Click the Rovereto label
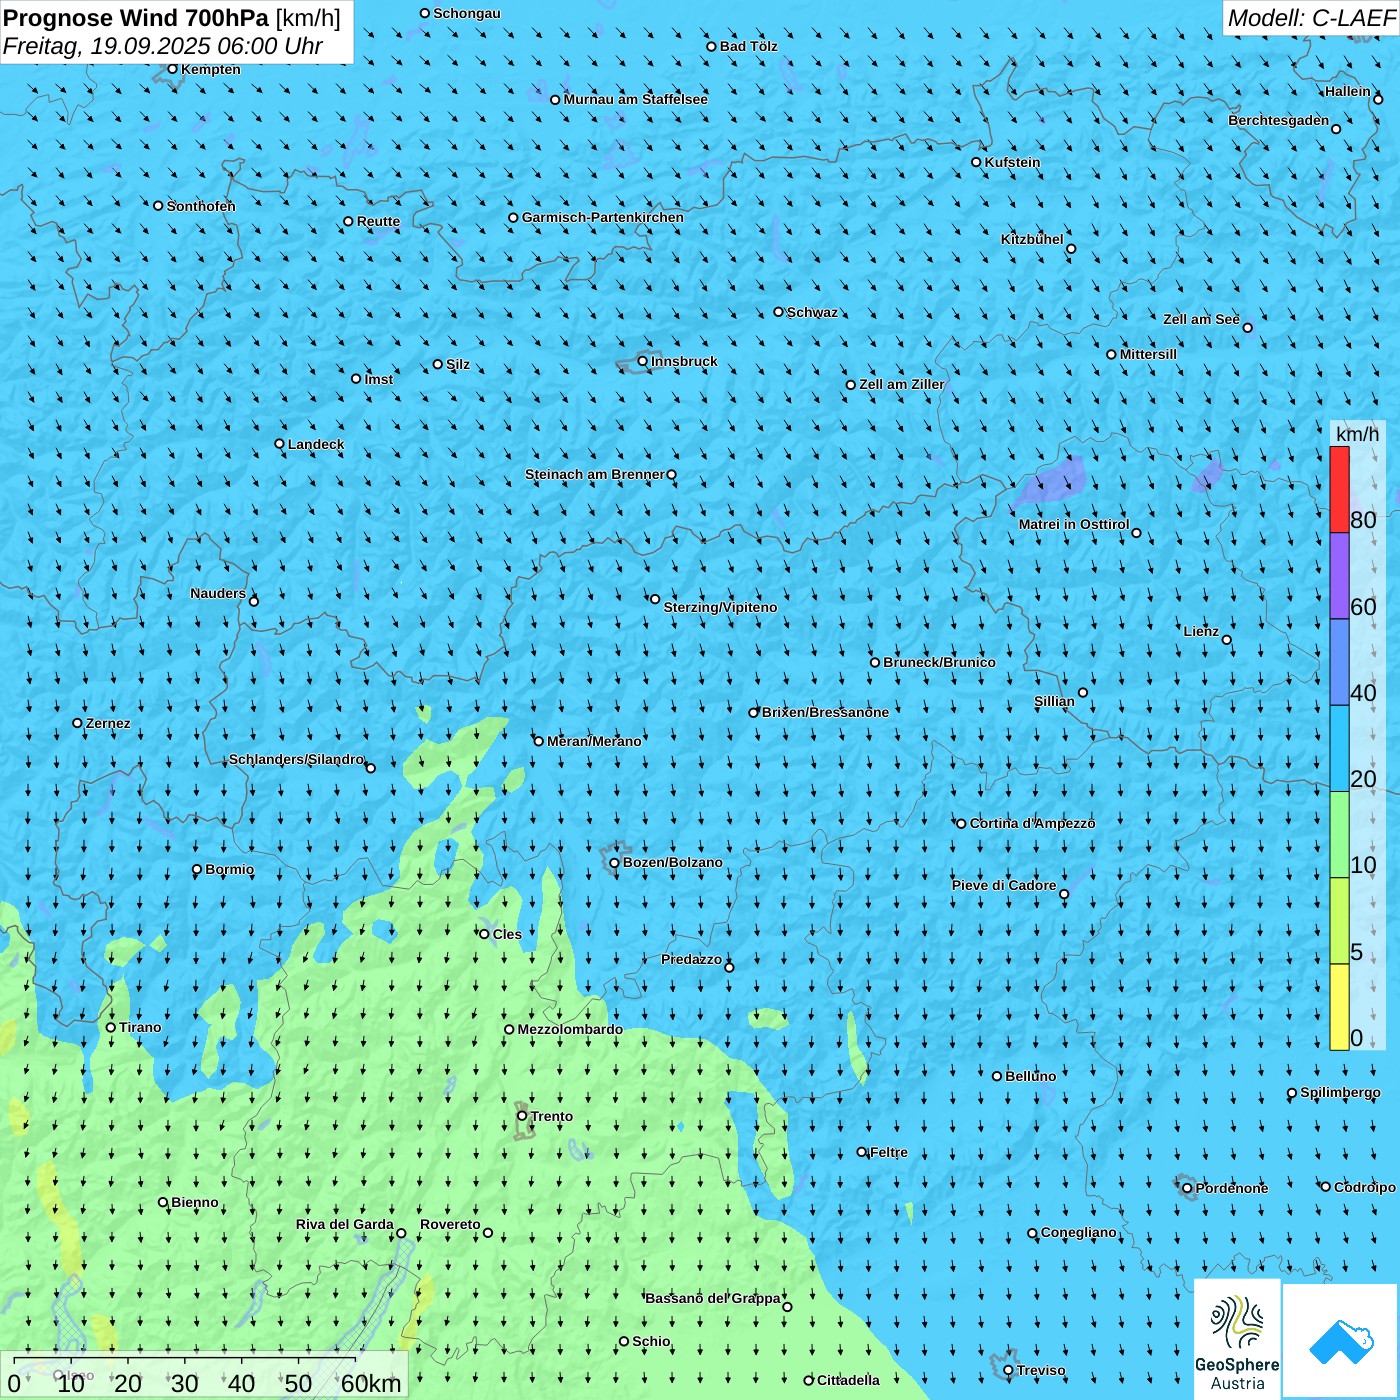The height and width of the screenshot is (1400, 1400). [x=450, y=1224]
